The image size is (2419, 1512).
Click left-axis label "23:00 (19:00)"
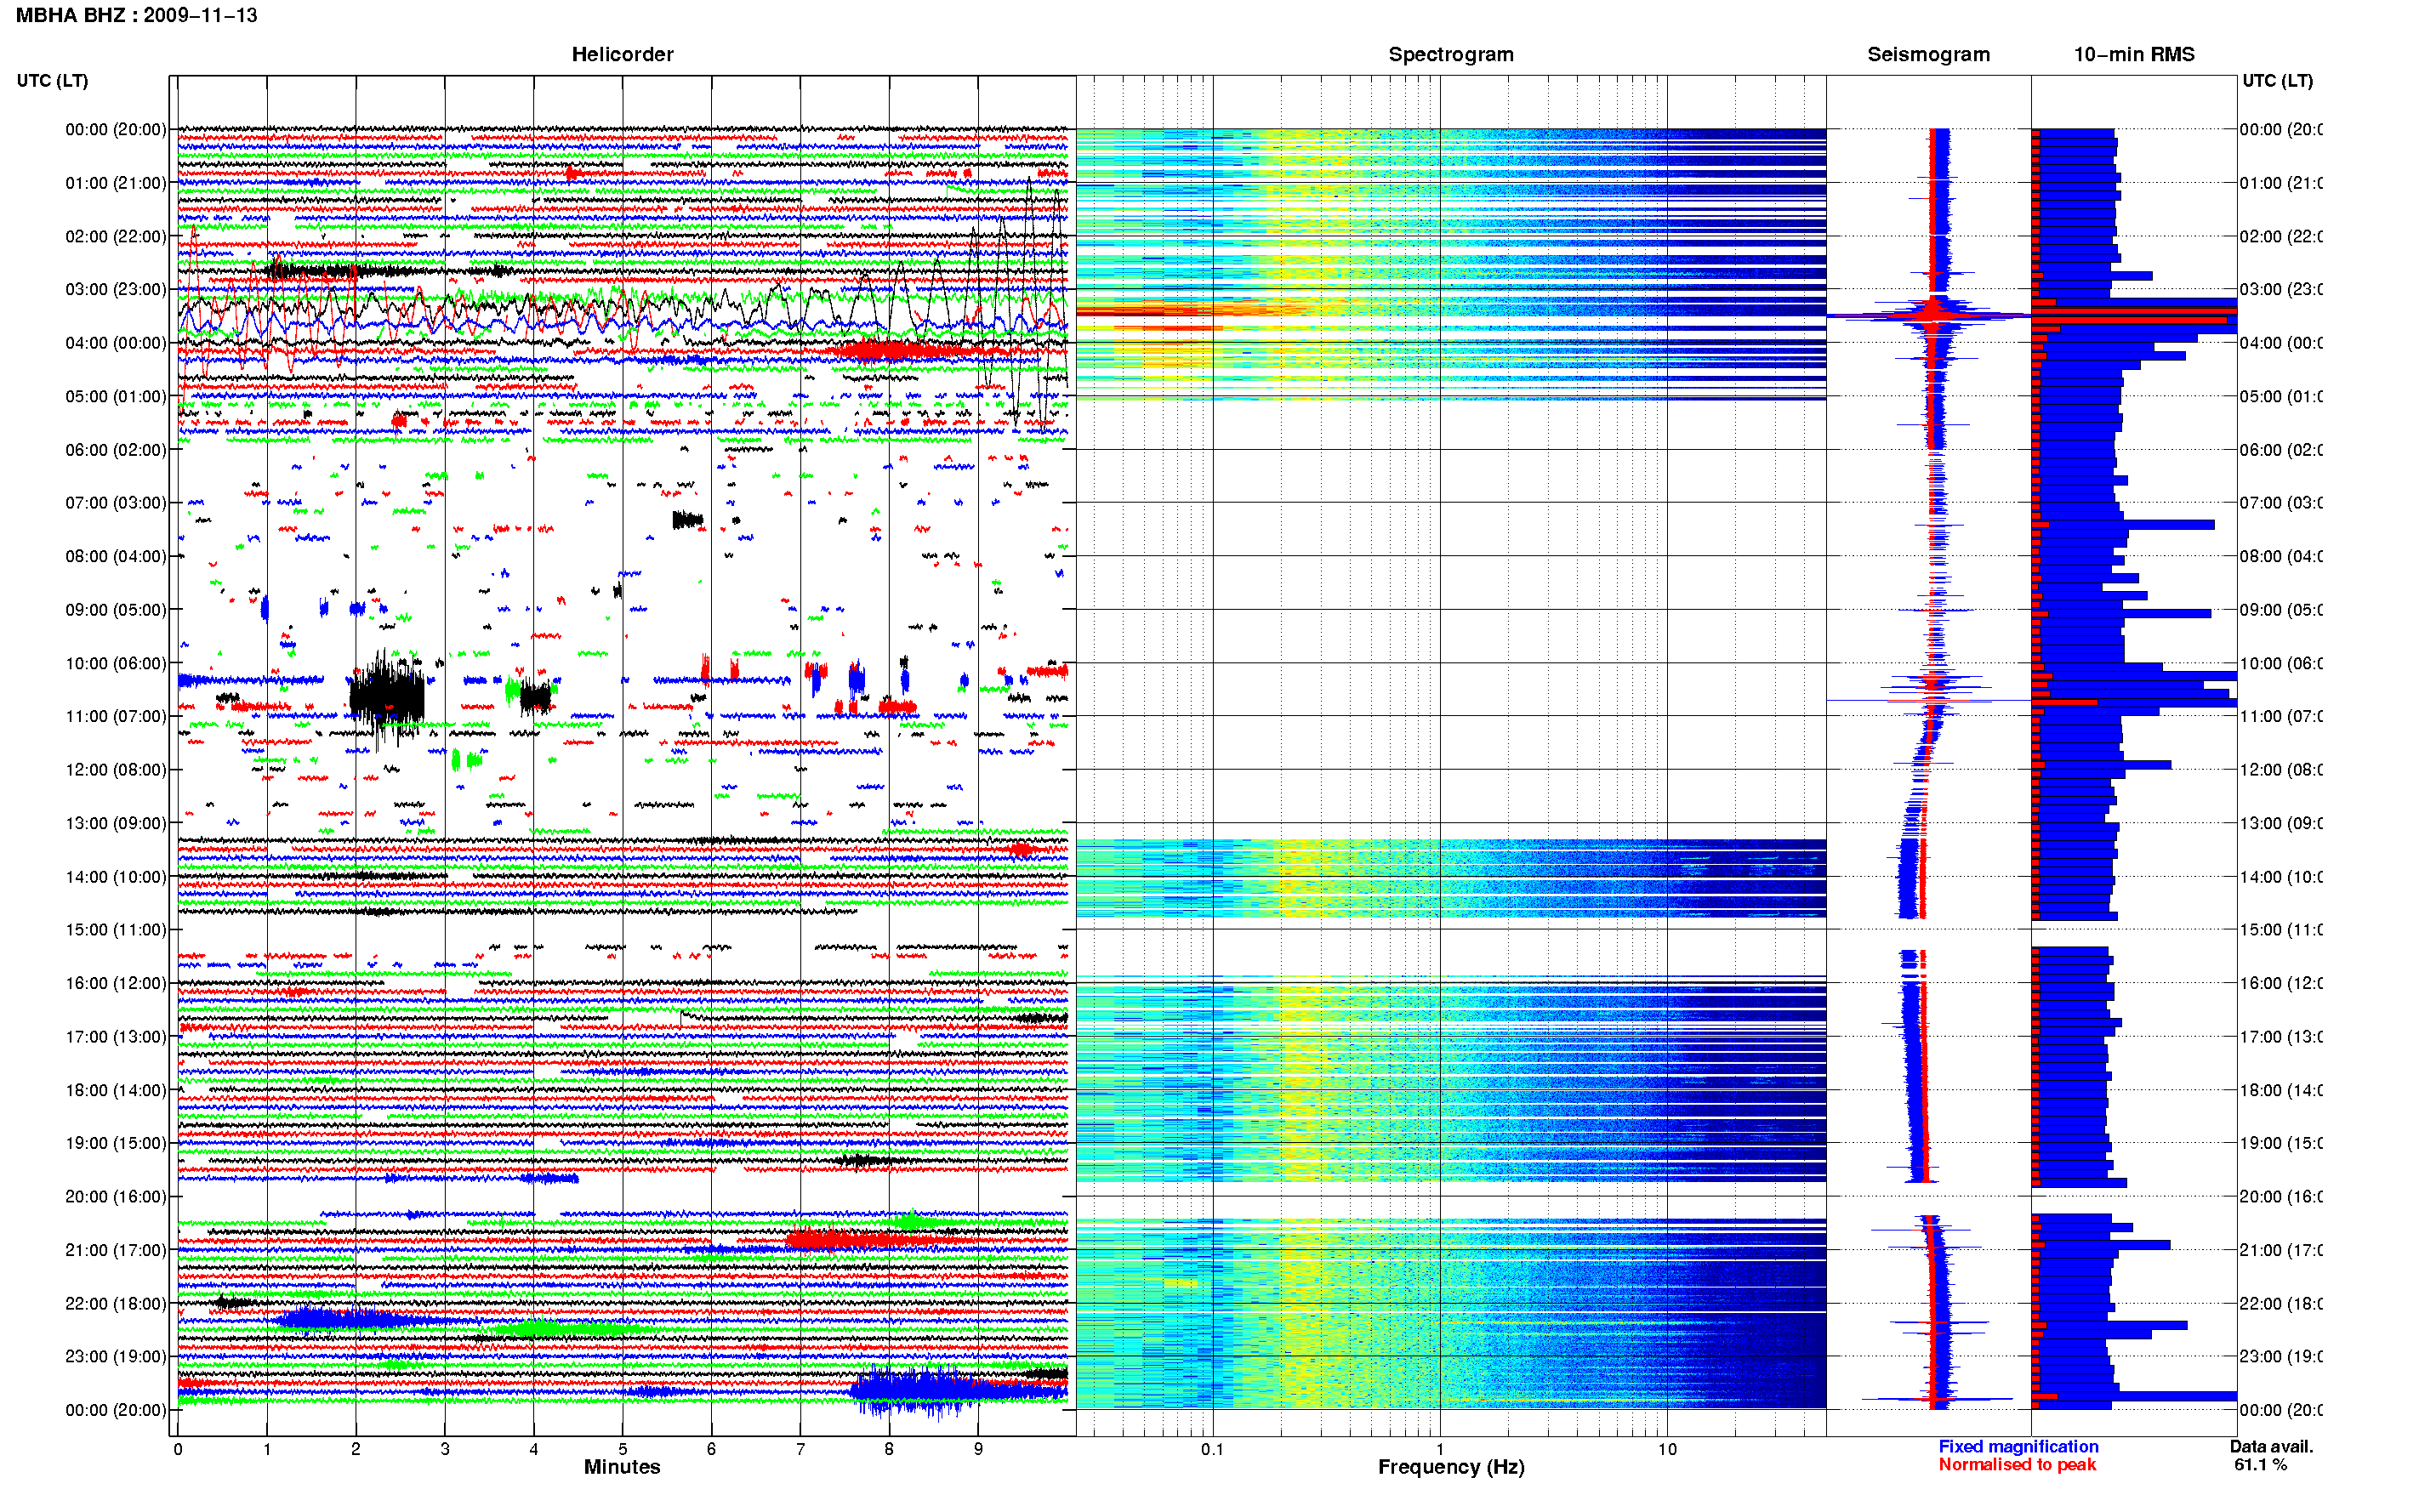point(116,1356)
